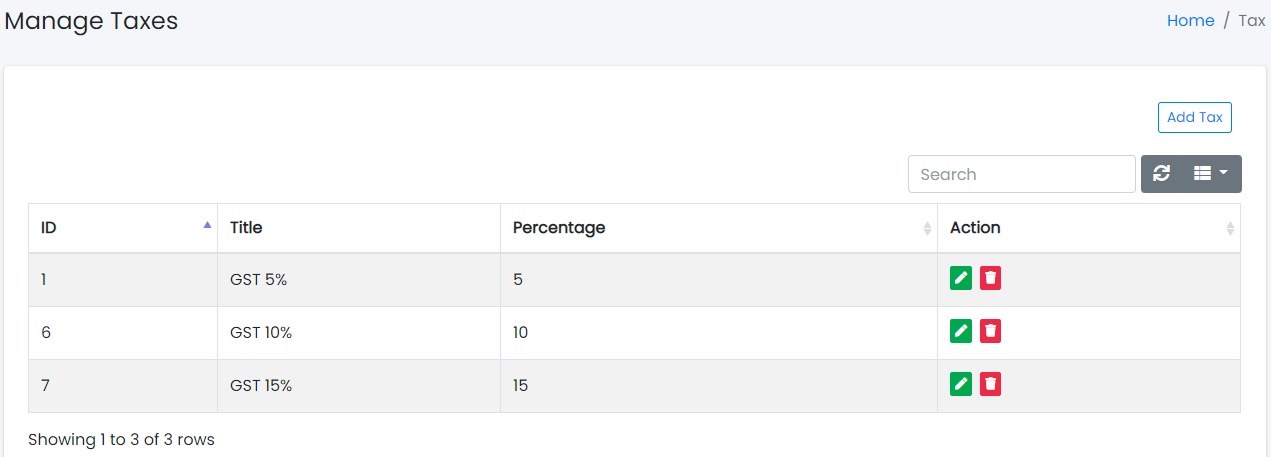Select the GST 10% title cell
The width and height of the screenshot is (1271, 457).
click(261, 333)
